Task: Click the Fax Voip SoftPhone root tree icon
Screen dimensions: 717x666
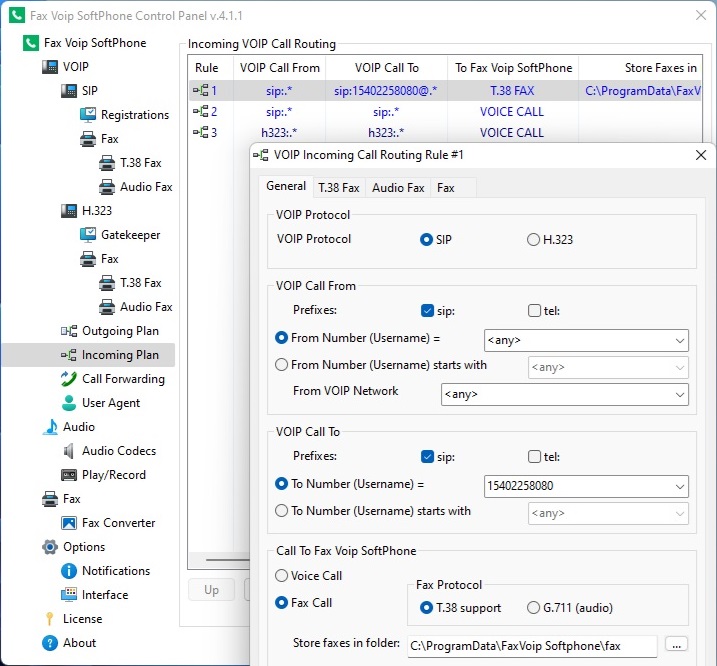Action: (31, 43)
